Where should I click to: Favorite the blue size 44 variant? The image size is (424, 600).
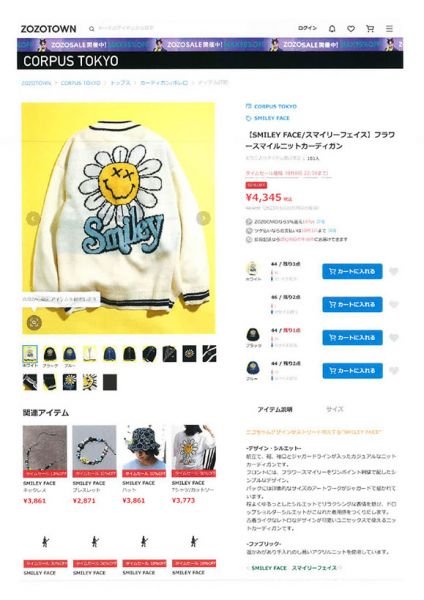pyautogui.click(x=394, y=370)
